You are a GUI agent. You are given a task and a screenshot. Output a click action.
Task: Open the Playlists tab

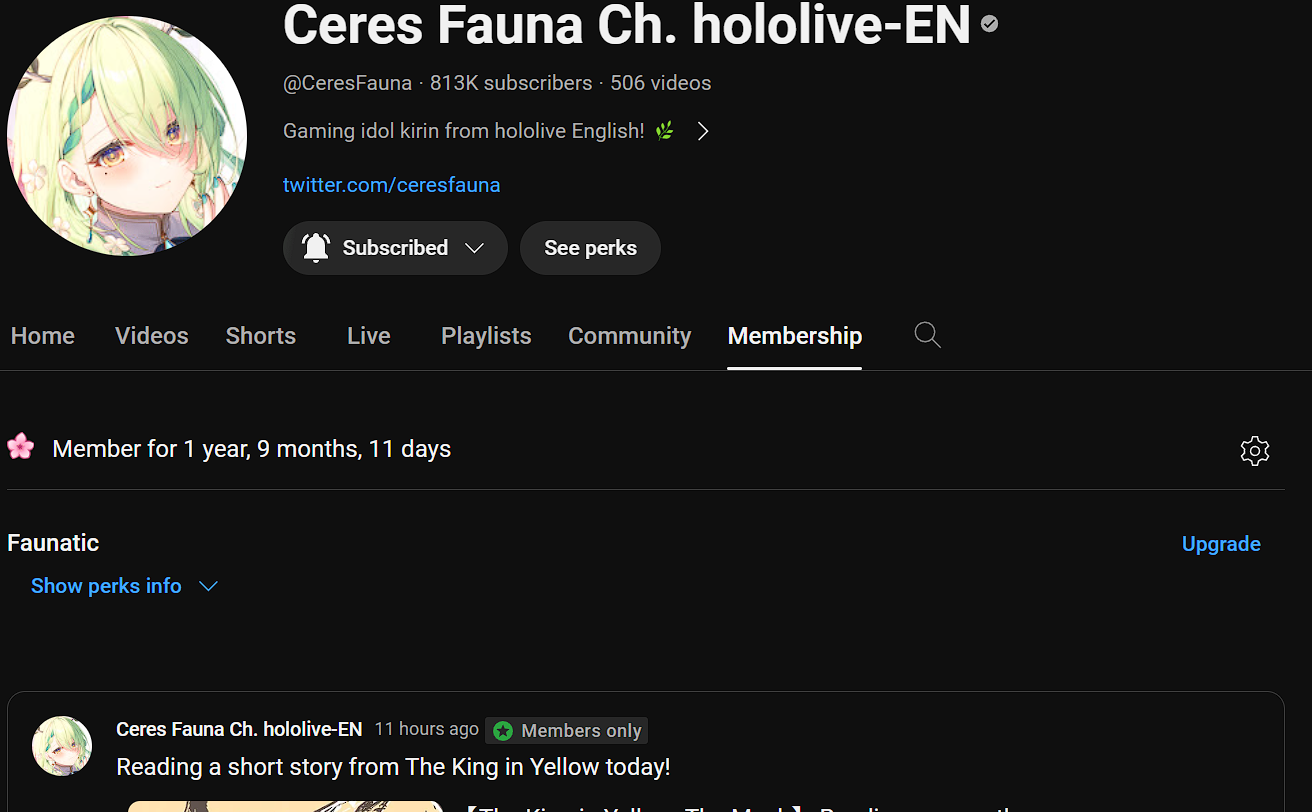pos(486,336)
